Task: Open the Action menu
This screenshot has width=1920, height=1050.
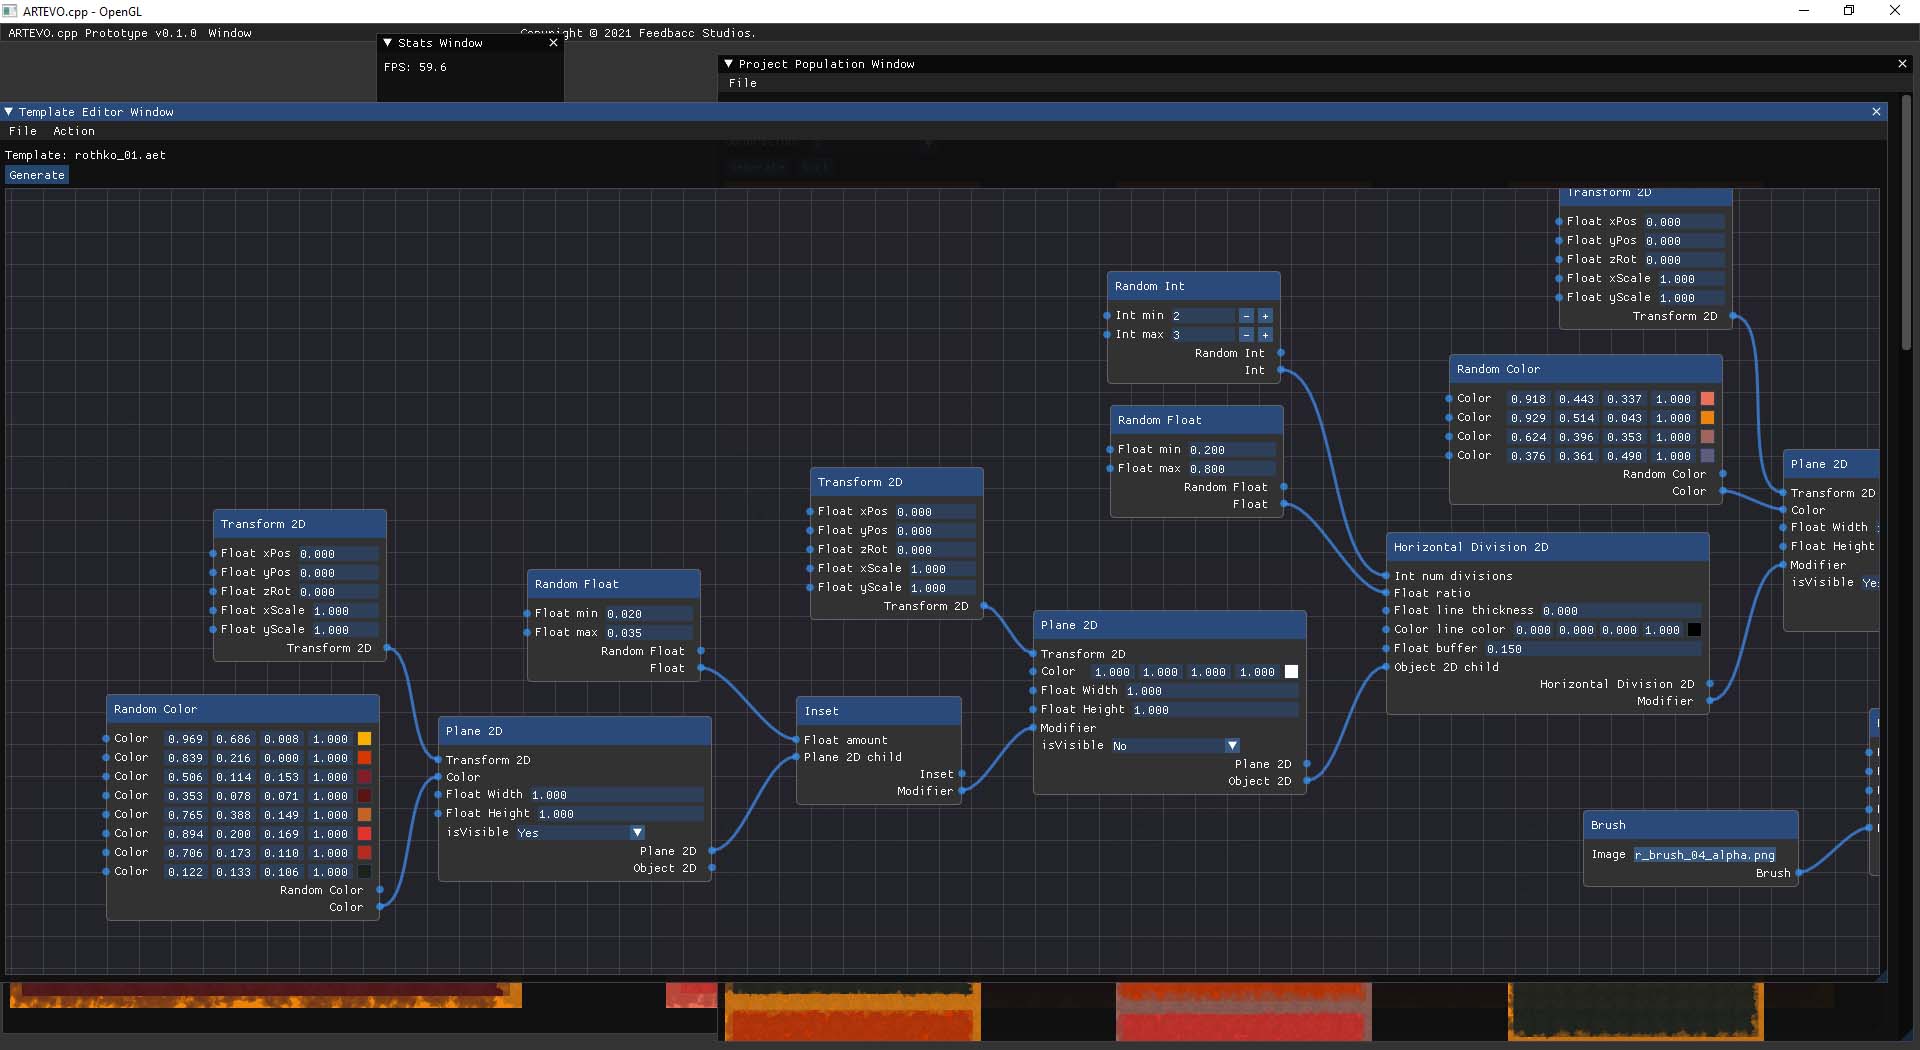Action: pyautogui.click(x=74, y=131)
